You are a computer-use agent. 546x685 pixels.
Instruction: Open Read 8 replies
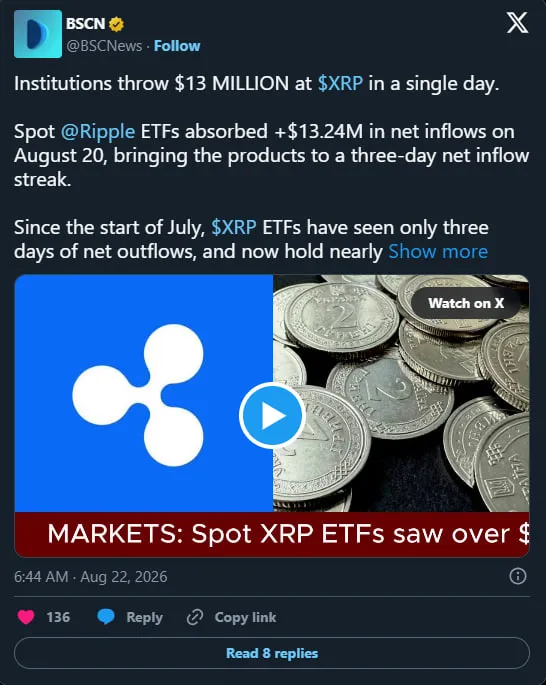click(x=272, y=653)
